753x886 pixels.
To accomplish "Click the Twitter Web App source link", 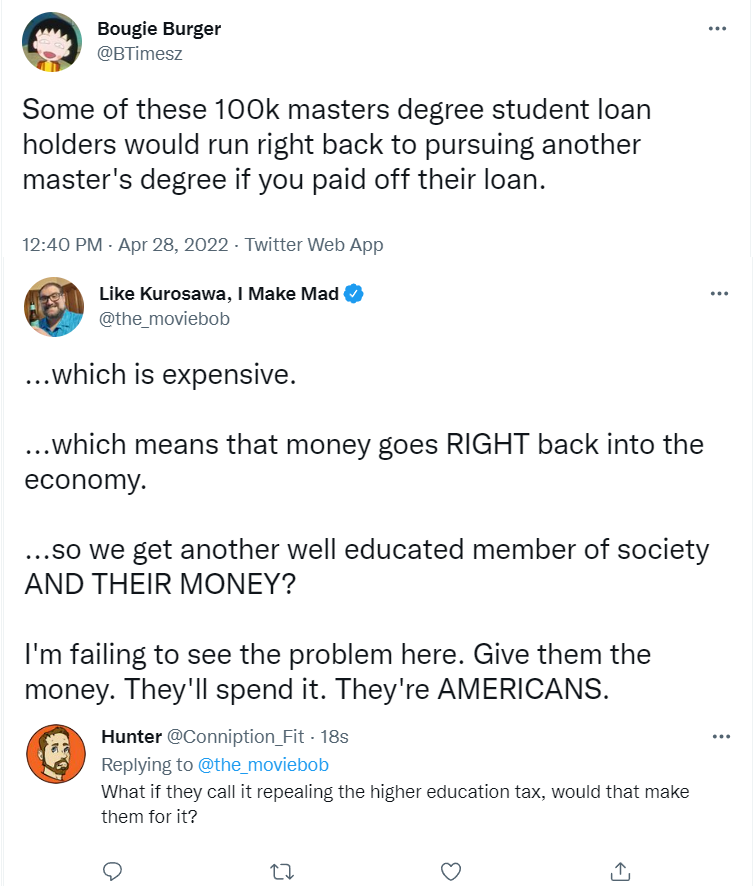I will (313, 244).
